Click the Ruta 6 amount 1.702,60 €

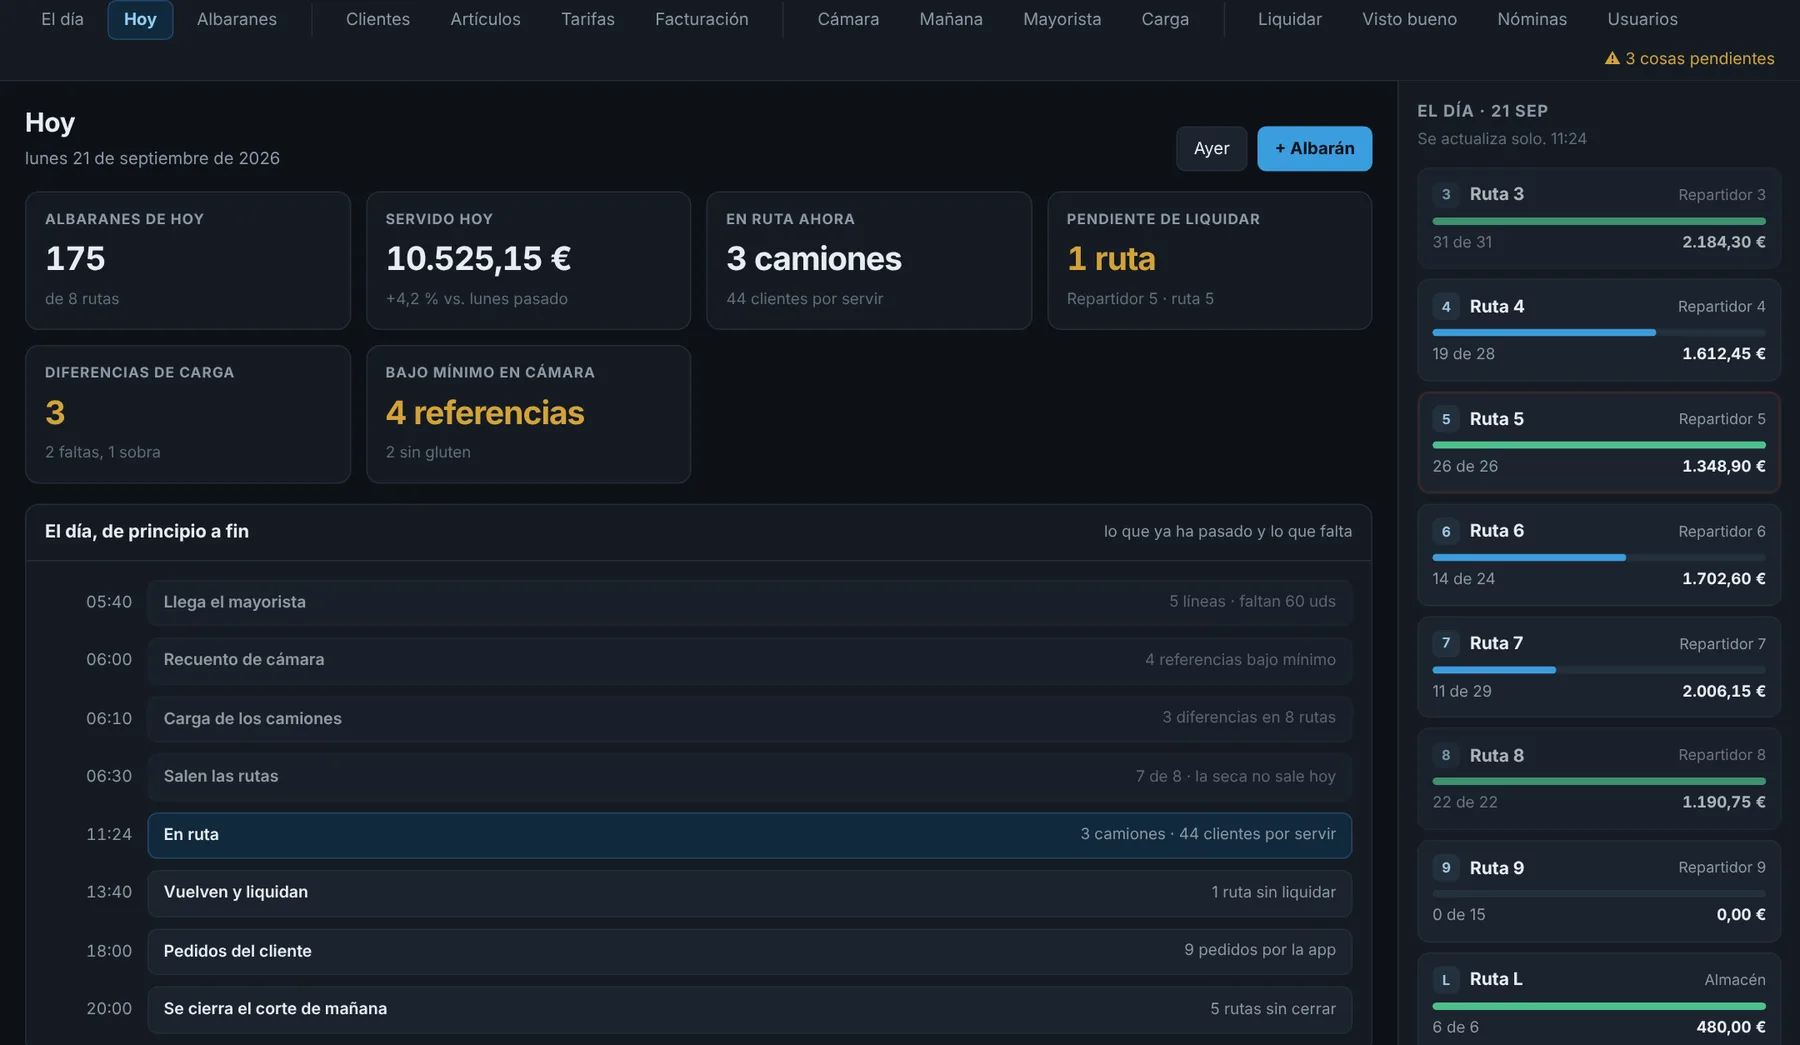[1723, 579]
